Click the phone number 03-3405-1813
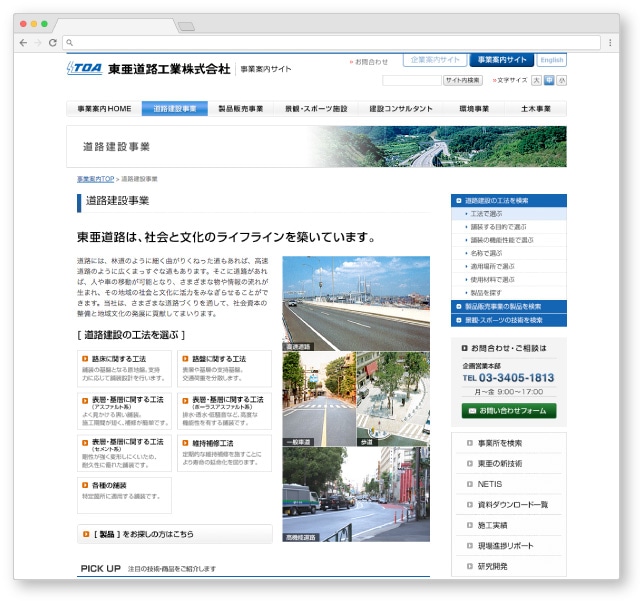Screen dimensions: 640x601 (x=516, y=378)
